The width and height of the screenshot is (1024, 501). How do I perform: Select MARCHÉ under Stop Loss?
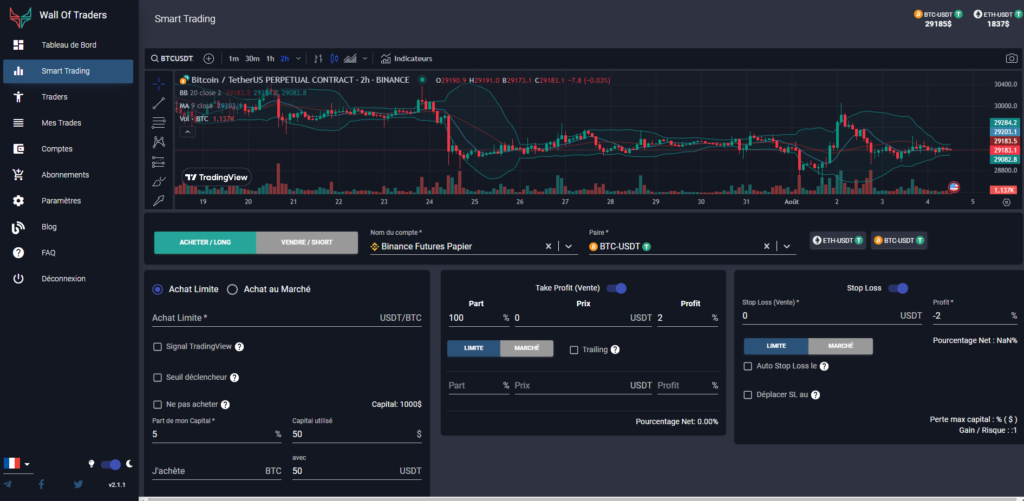(x=840, y=346)
